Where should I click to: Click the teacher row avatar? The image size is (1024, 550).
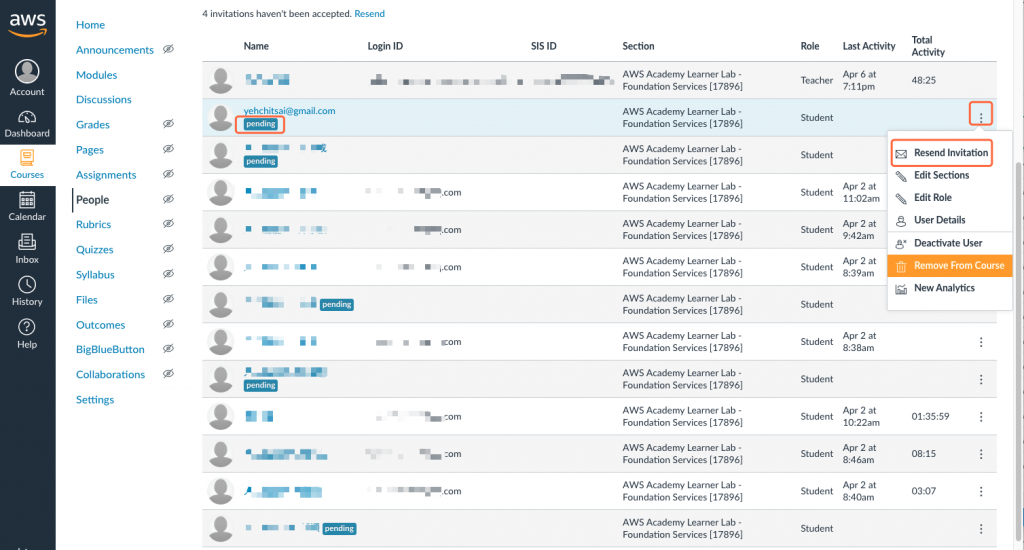tap(221, 80)
